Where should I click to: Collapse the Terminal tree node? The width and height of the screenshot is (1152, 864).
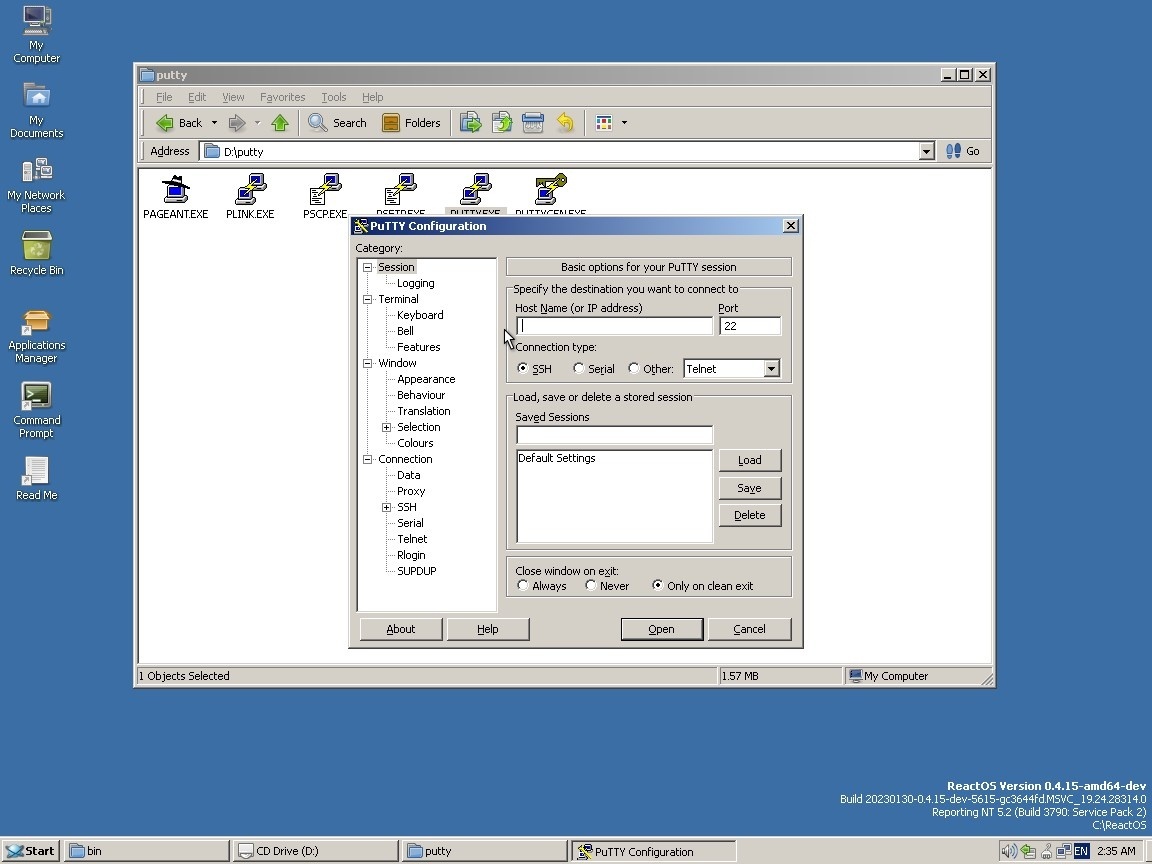[368, 299]
